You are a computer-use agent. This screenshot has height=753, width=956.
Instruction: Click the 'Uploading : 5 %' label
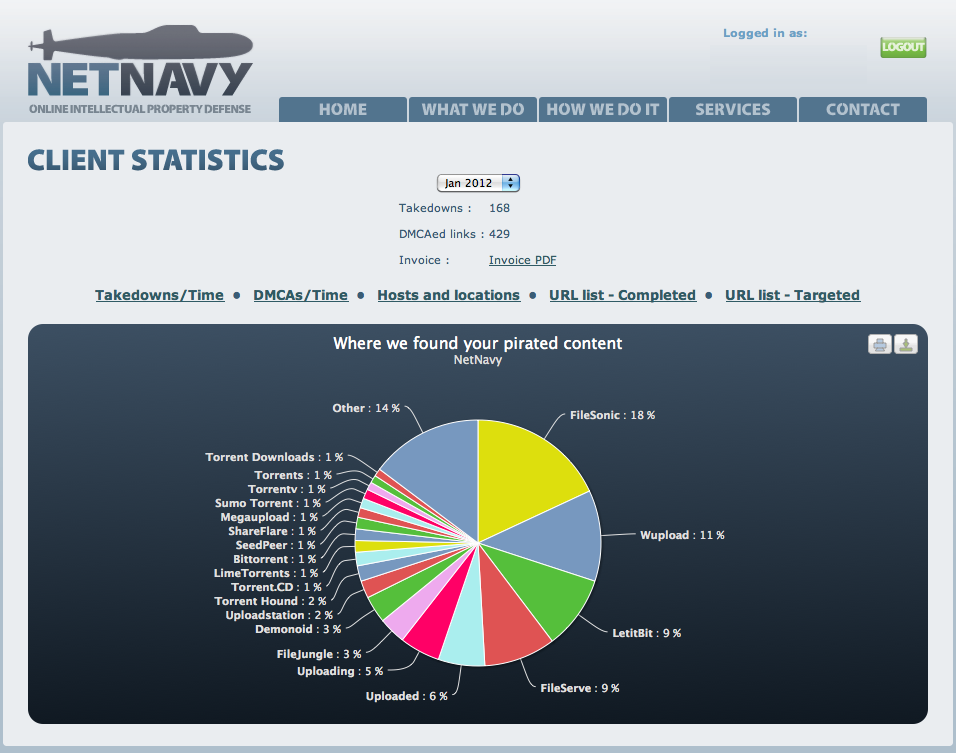tap(340, 671)
